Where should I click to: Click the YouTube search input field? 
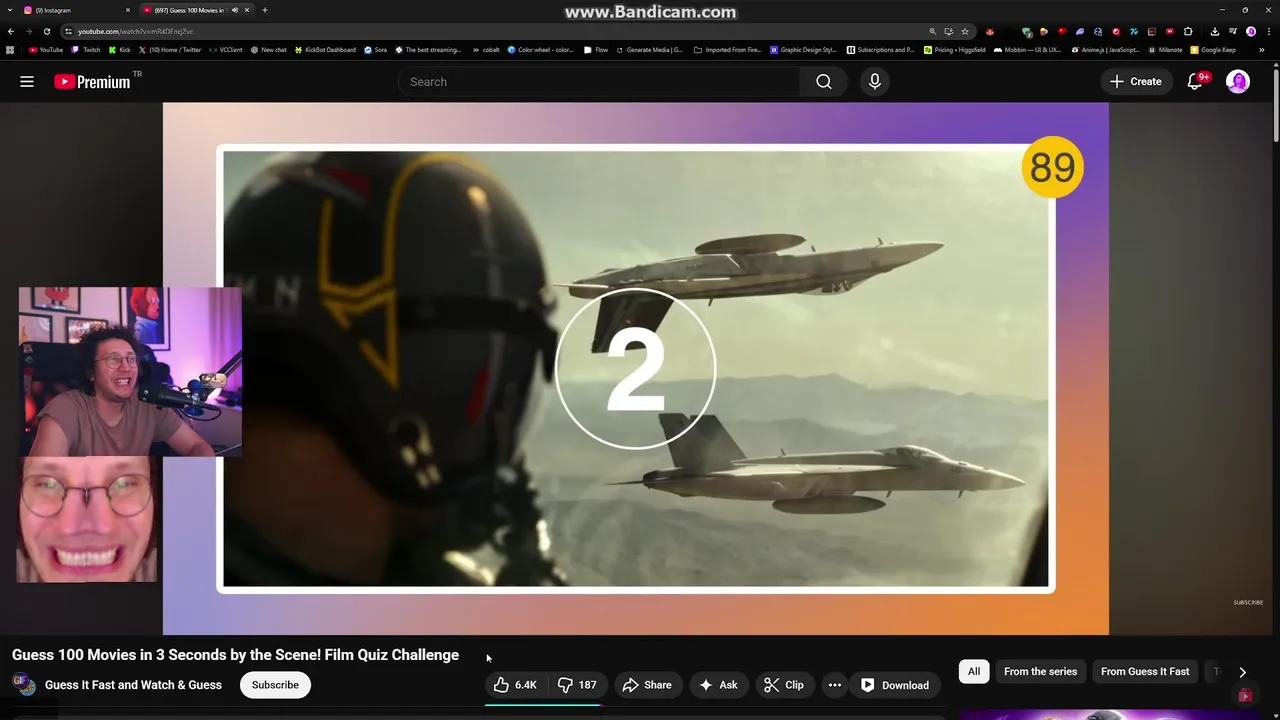(600, 82)
